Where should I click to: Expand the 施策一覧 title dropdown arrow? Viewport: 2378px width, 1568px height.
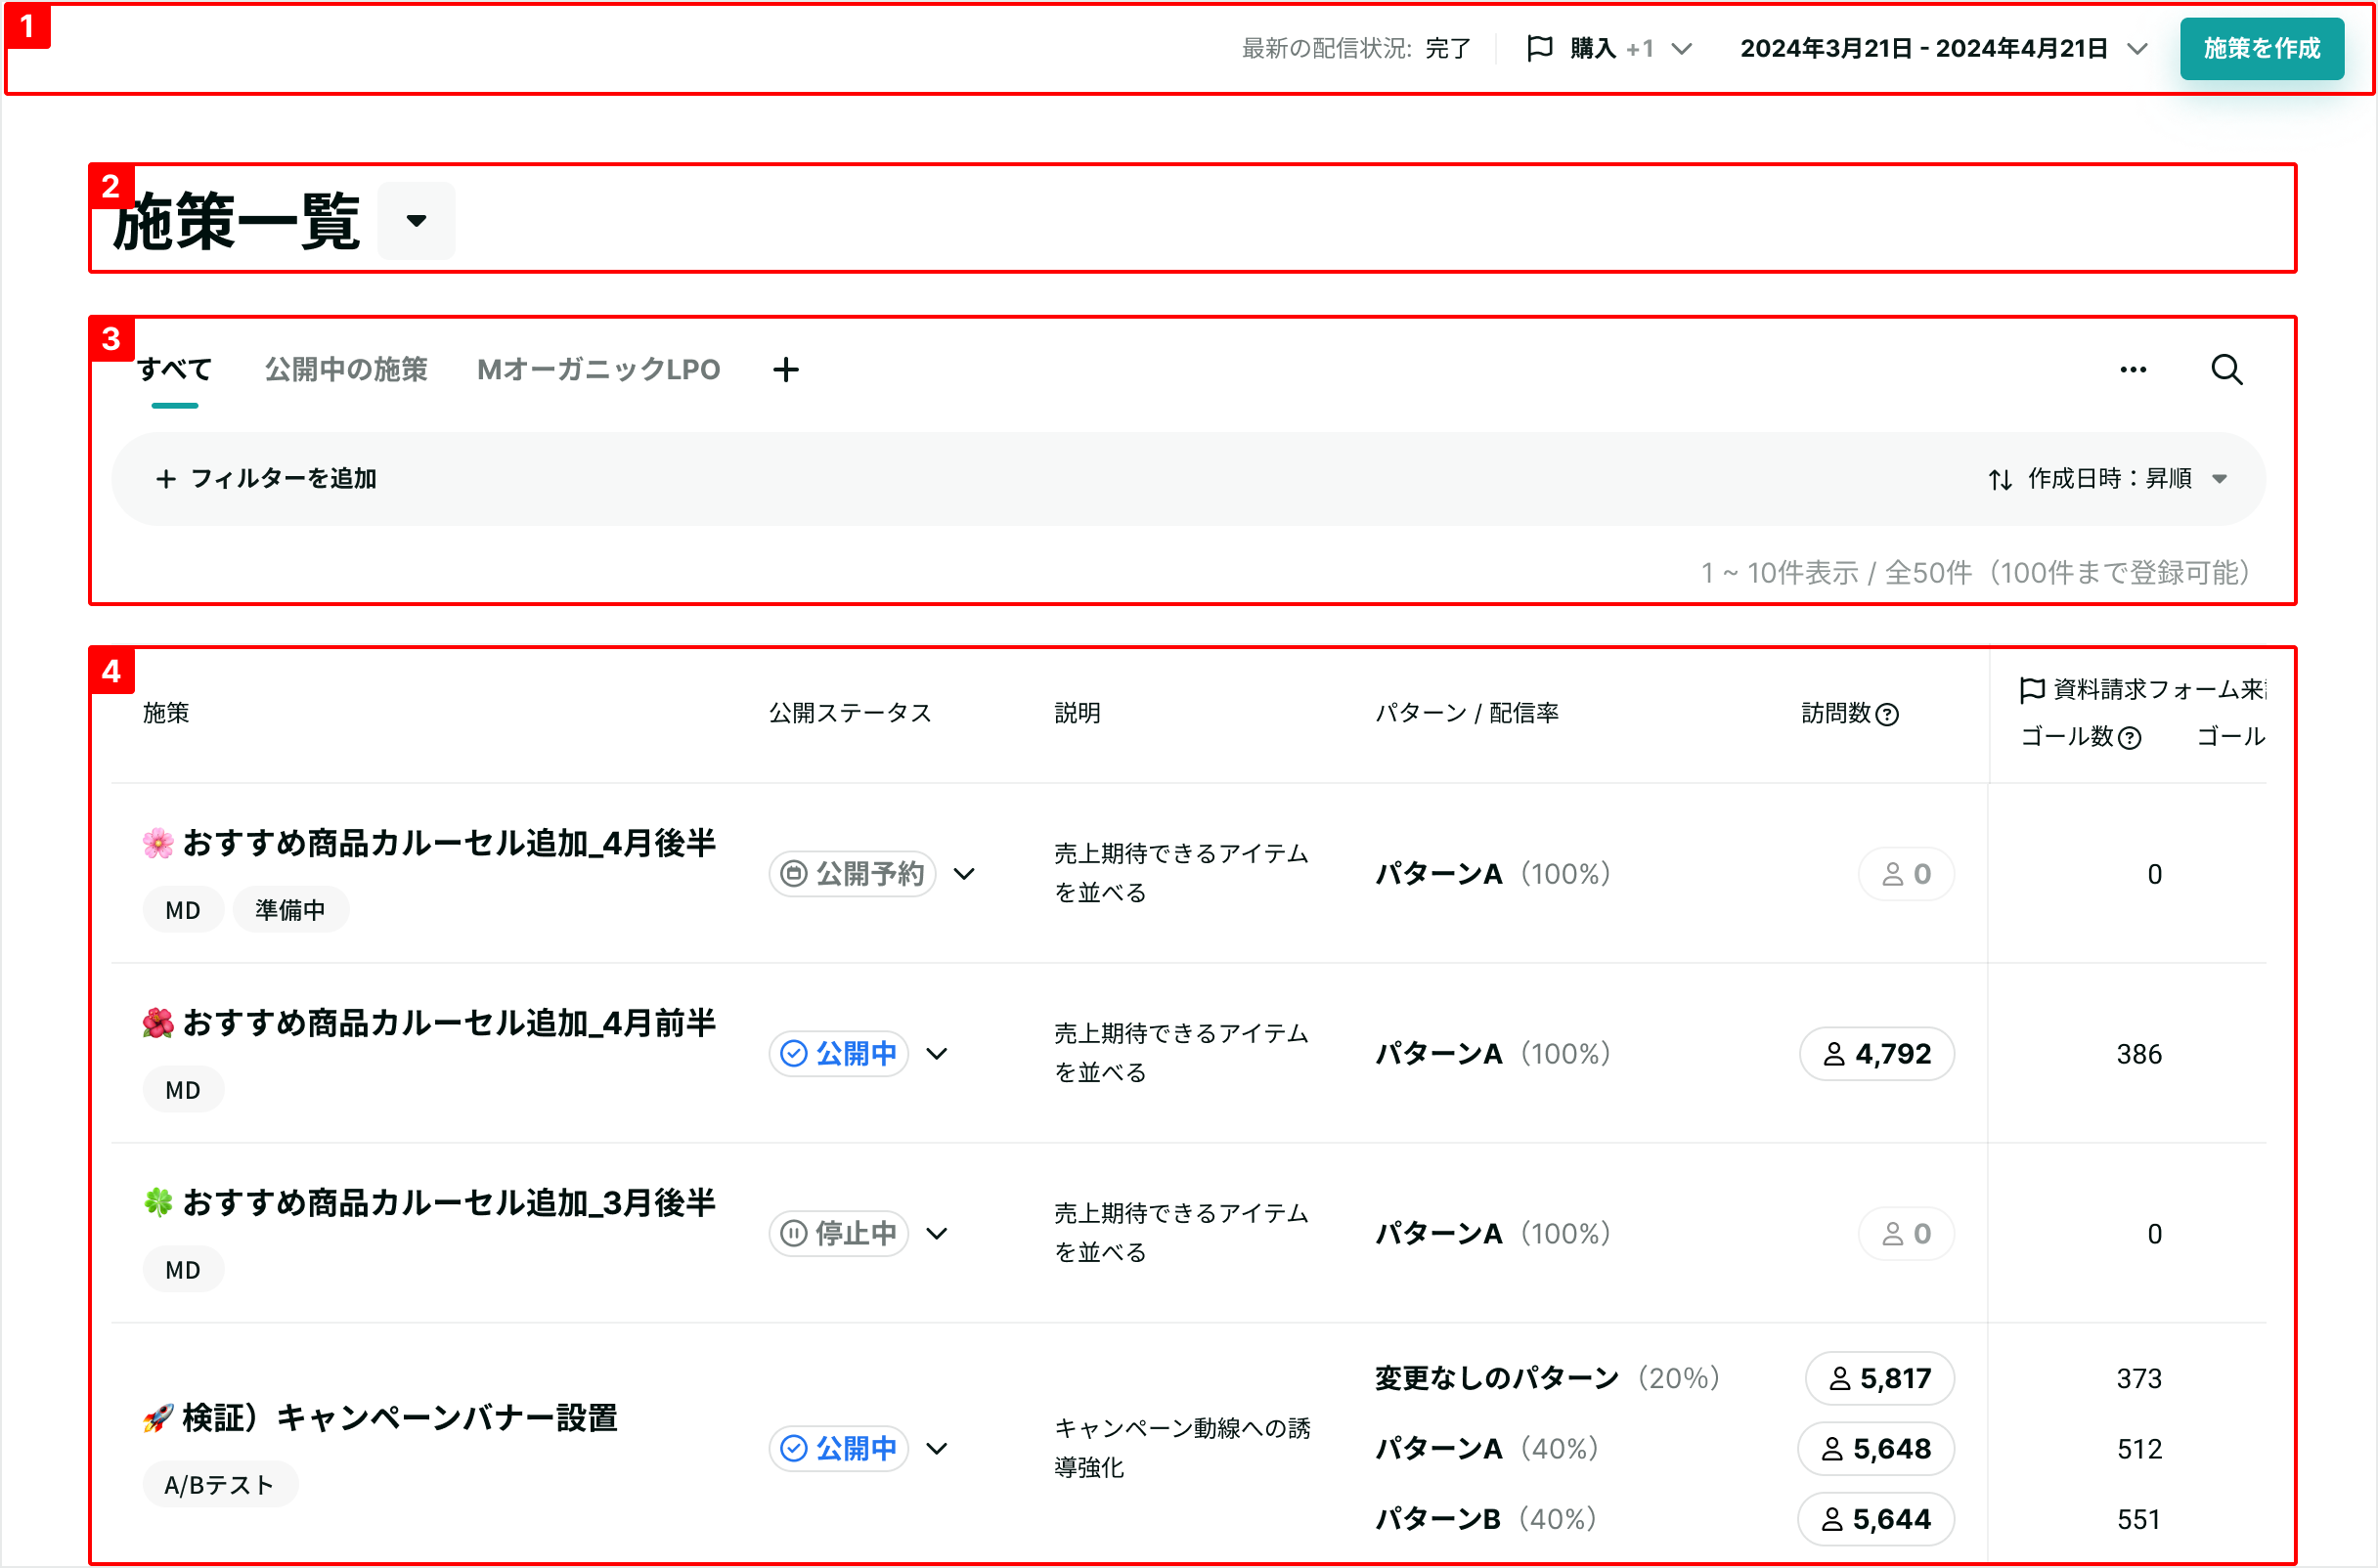(416, 220)
